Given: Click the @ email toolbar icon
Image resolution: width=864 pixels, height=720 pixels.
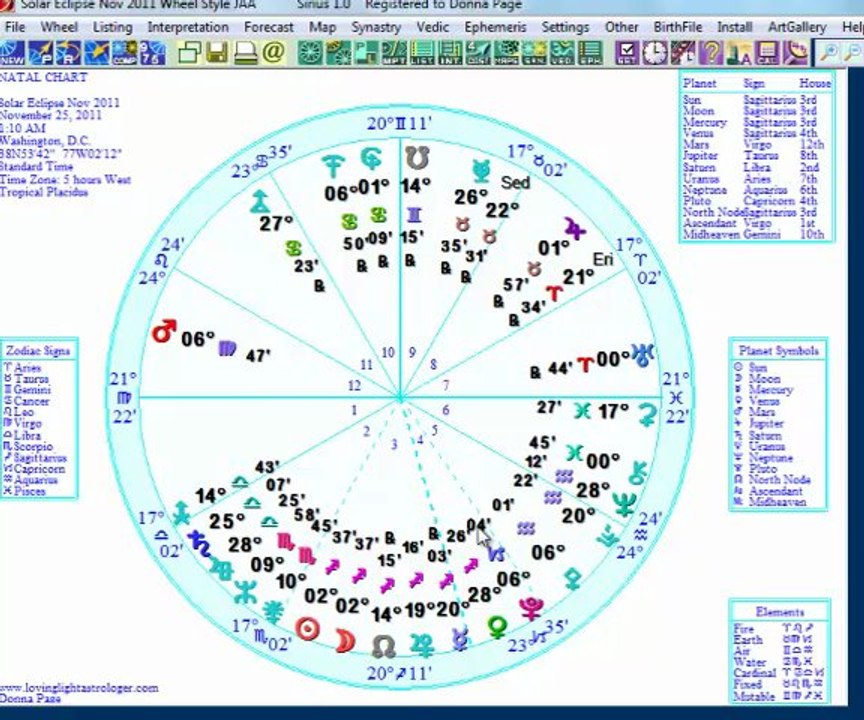Looking at the screenshot, I should coord(274,53).
